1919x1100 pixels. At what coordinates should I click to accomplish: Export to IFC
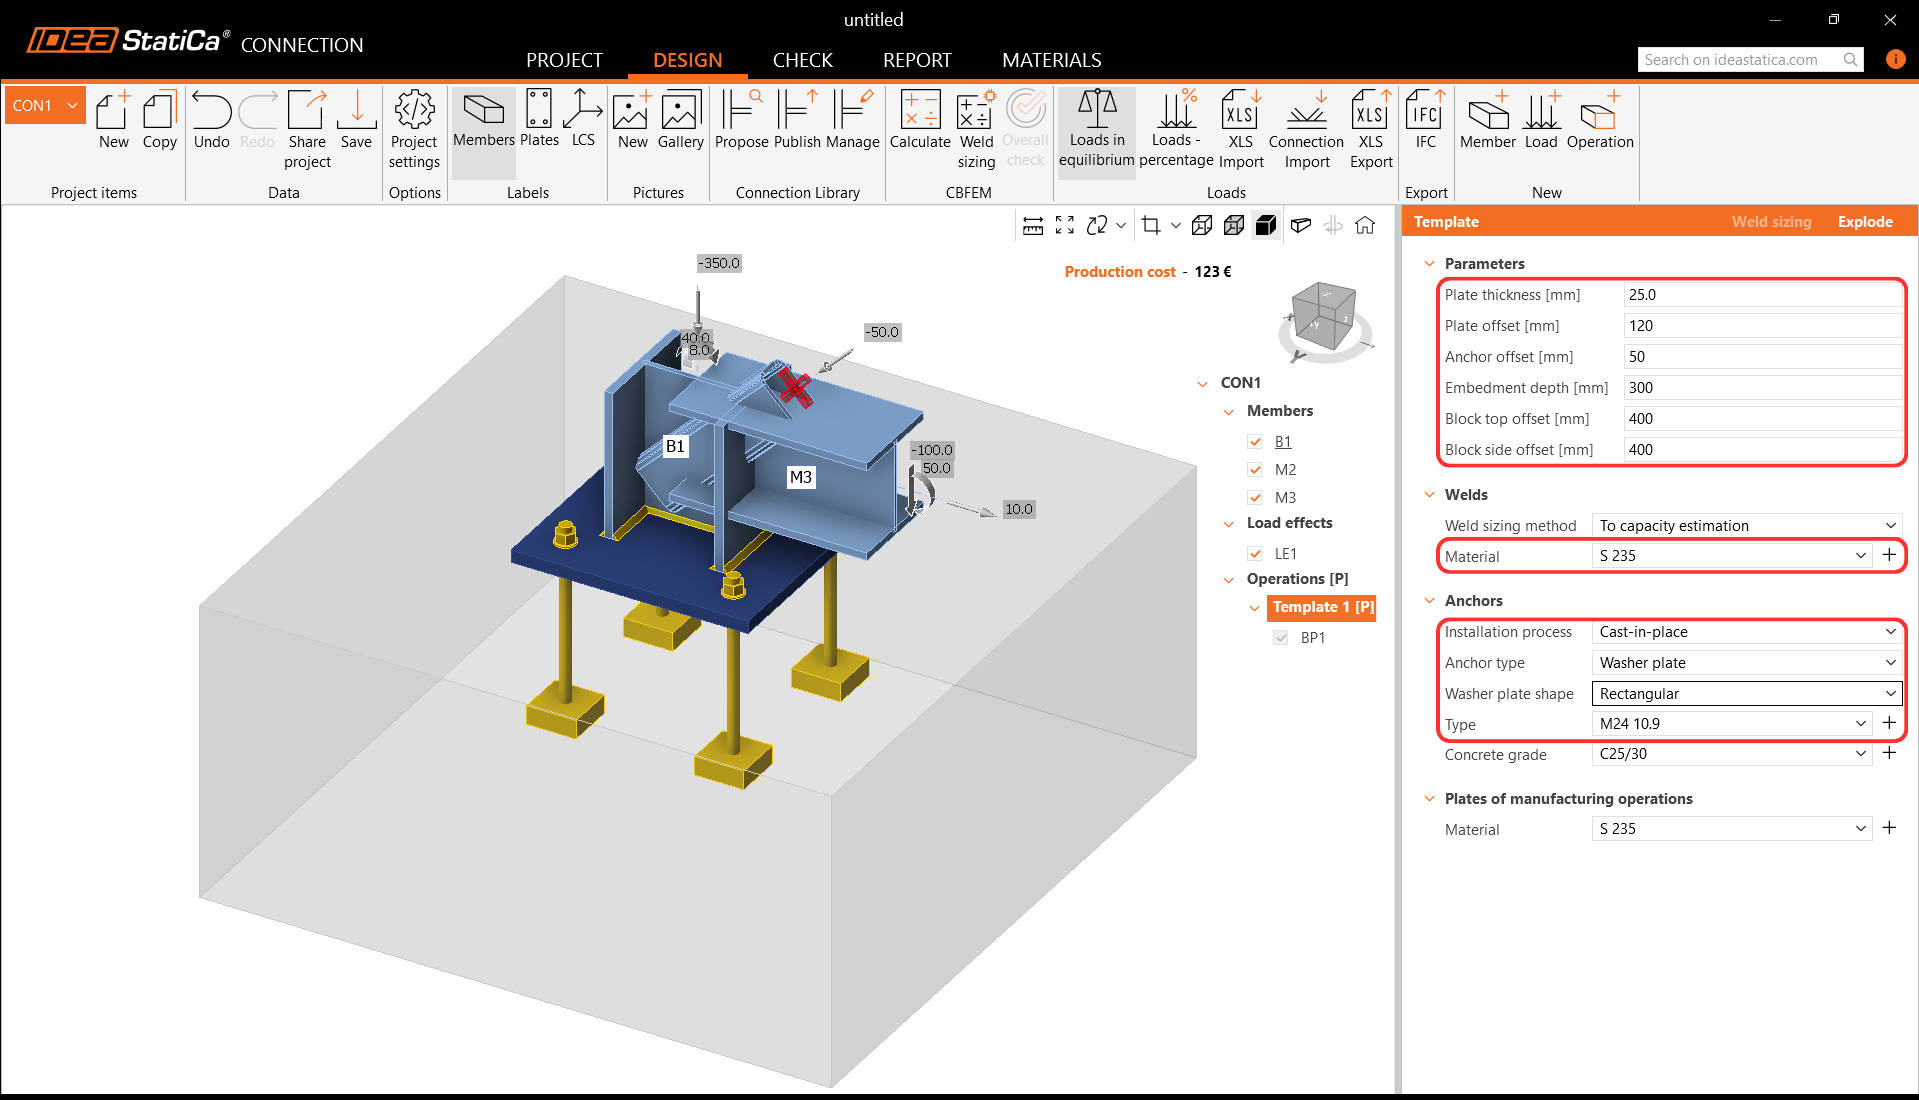[x=1425, y=121]
